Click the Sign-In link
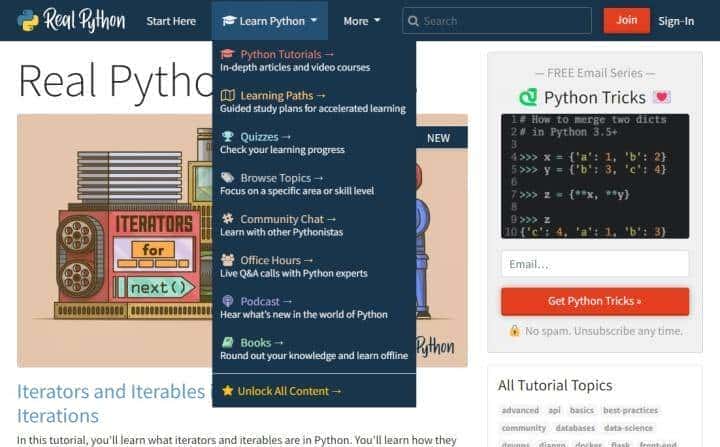720x447 pixels. click(x=676, y=21)
